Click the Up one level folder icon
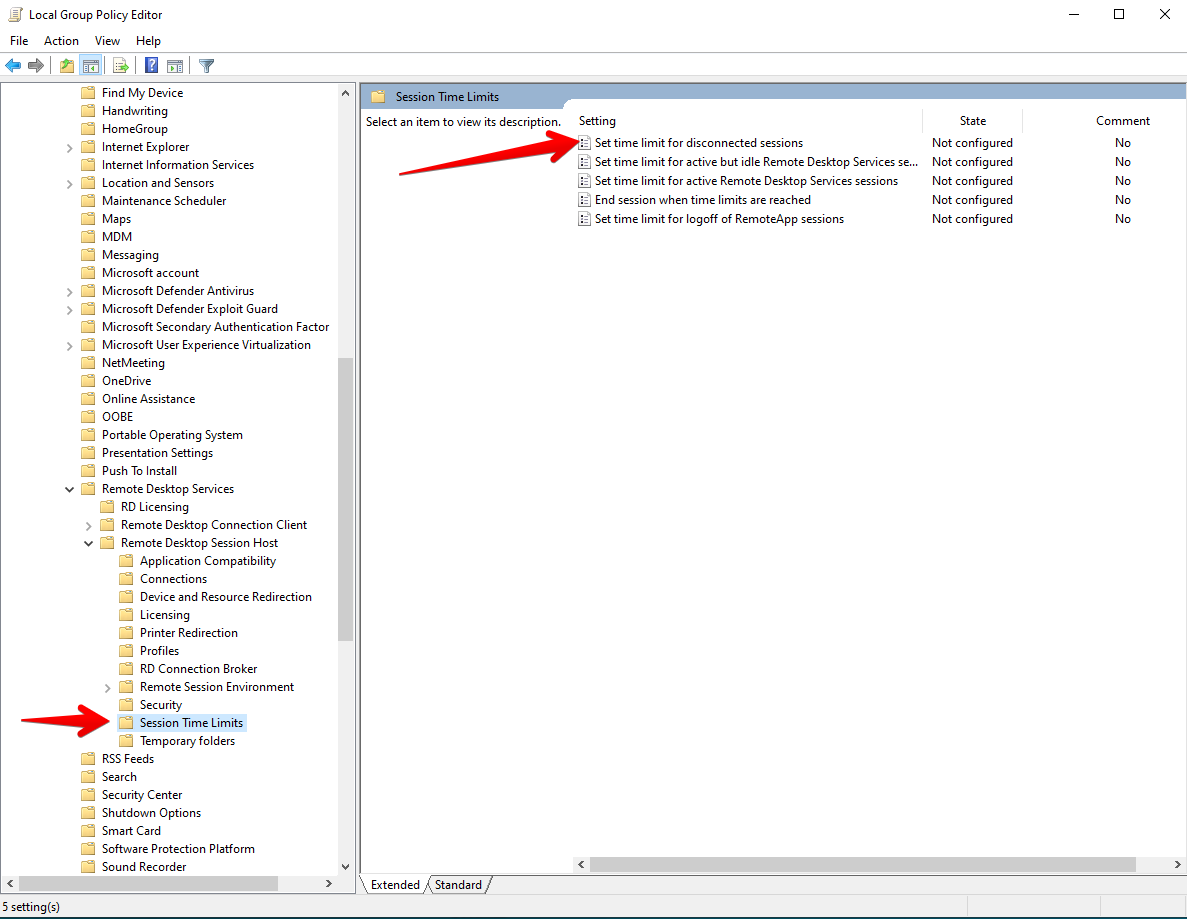Image resolution: width=1187 pixels, height=919 pixels. pyautogui.click(x=66, y=66)
